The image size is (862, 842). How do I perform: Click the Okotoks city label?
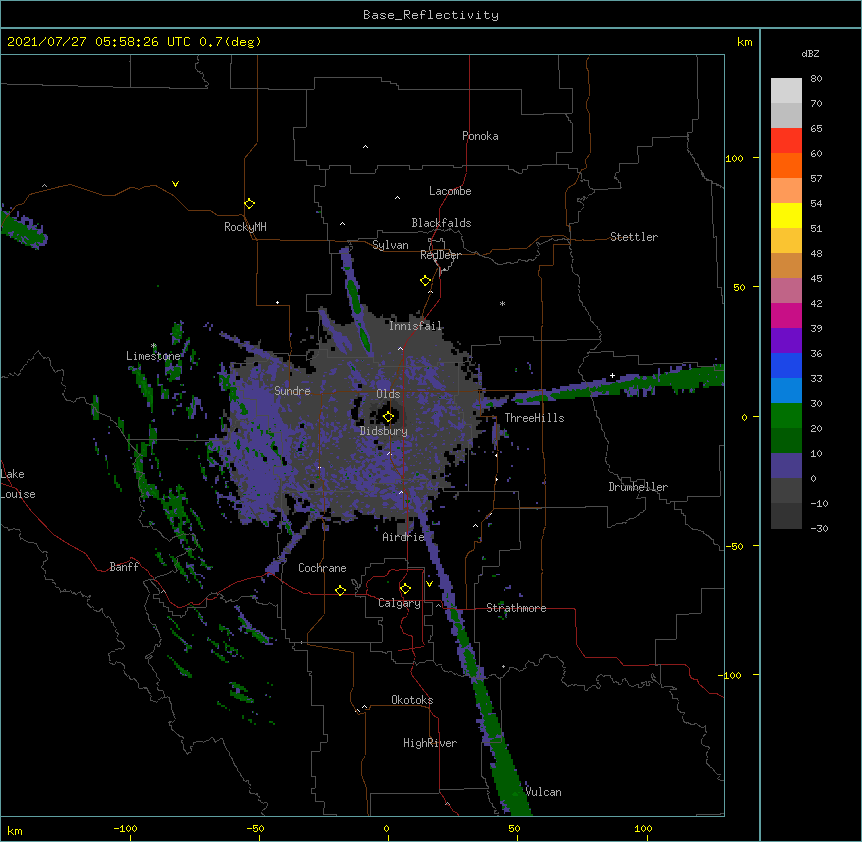(x=412, y=700)
